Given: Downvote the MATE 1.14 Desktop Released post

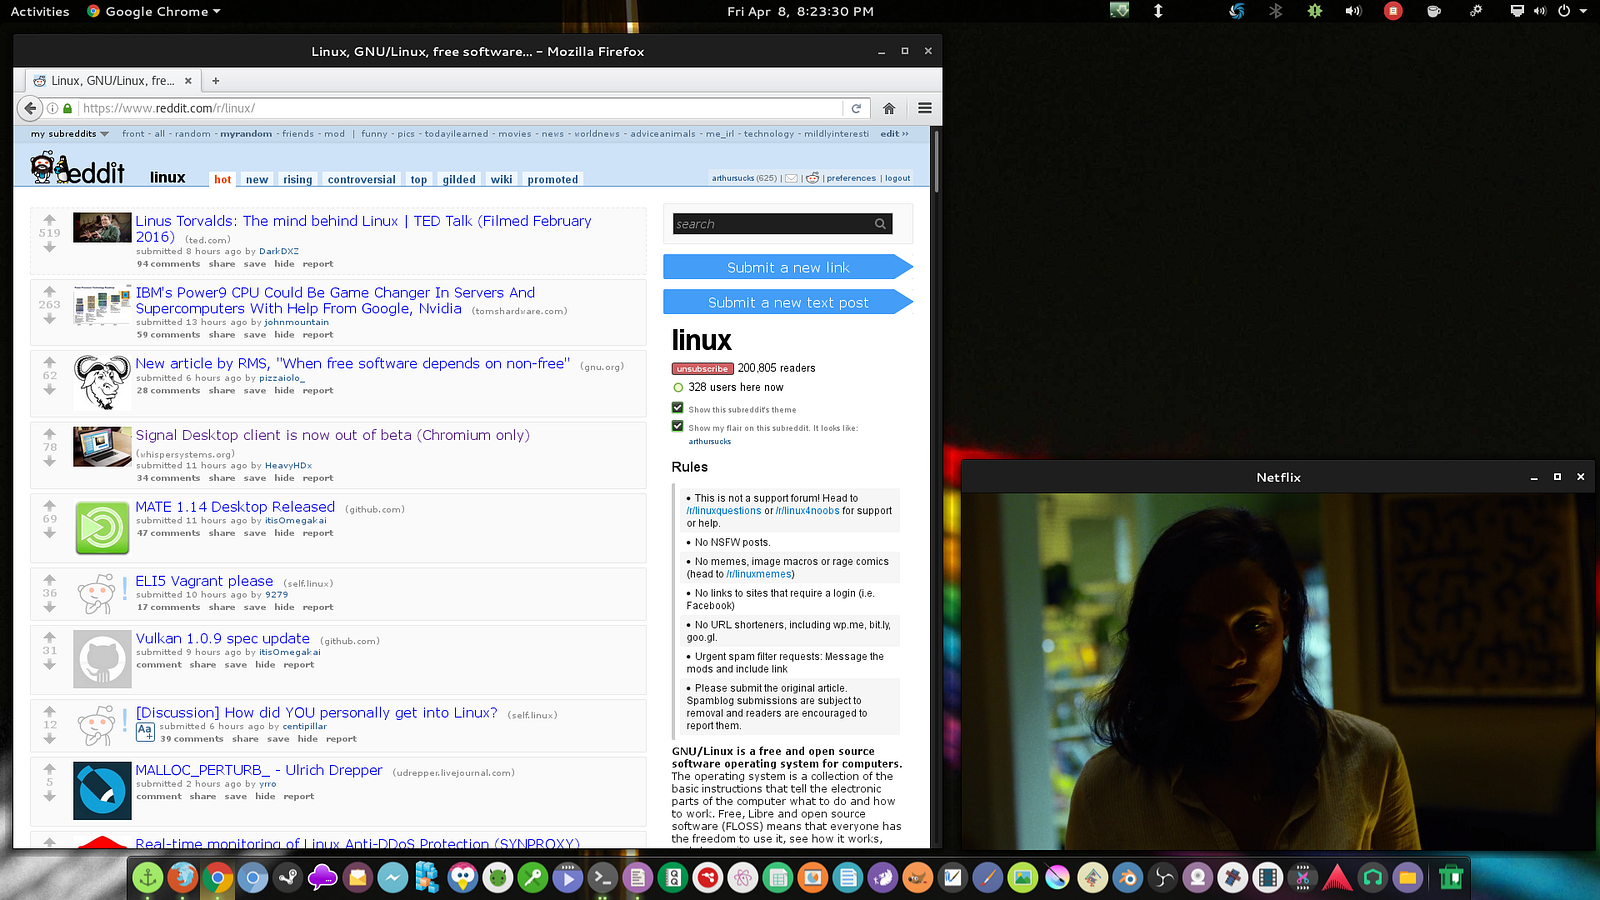Looking at the screenshot, I should (x=49, y=533).
